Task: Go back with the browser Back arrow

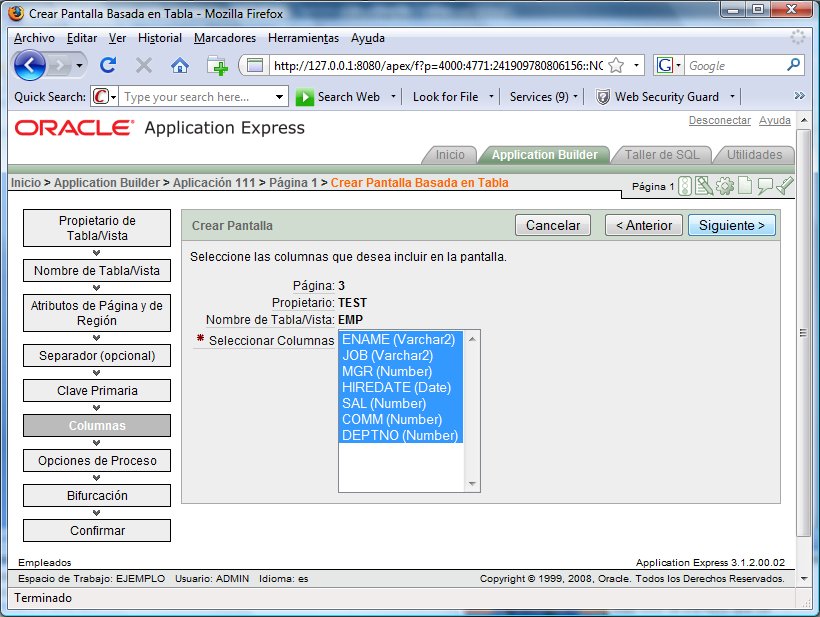Action: (x=29, y=65)
